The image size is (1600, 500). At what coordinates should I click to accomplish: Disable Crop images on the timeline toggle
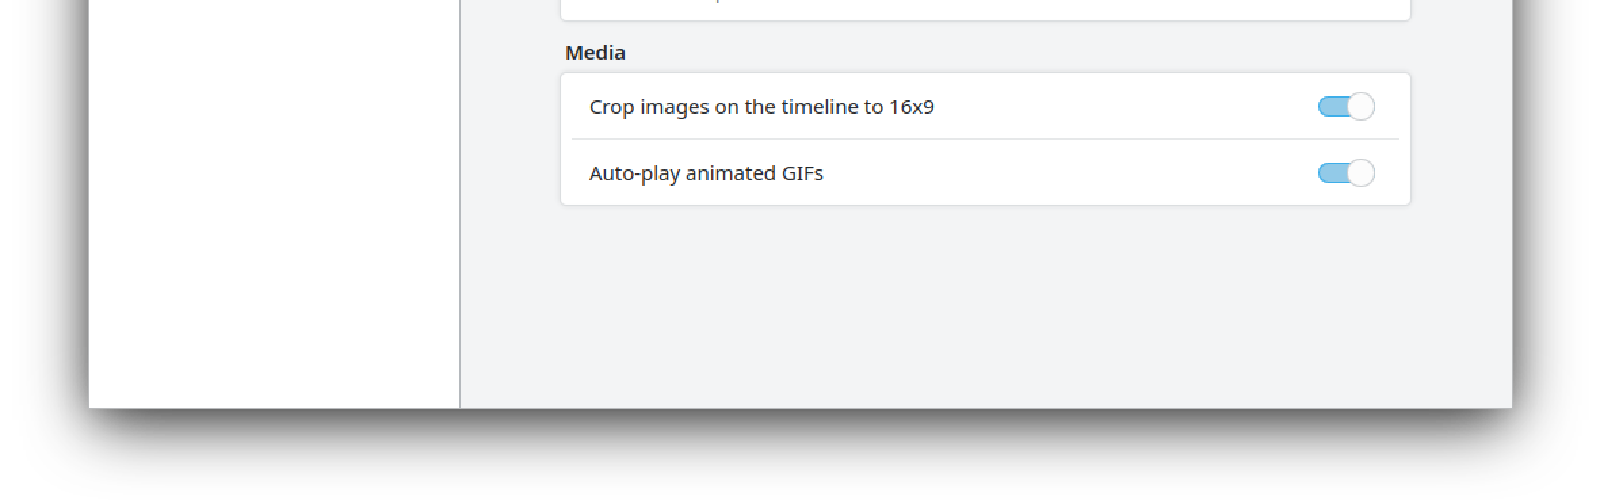1346,106
